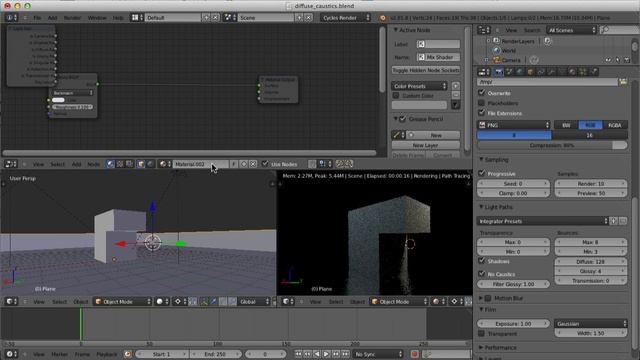Select RGBA color mode button

tap(615, 125)
